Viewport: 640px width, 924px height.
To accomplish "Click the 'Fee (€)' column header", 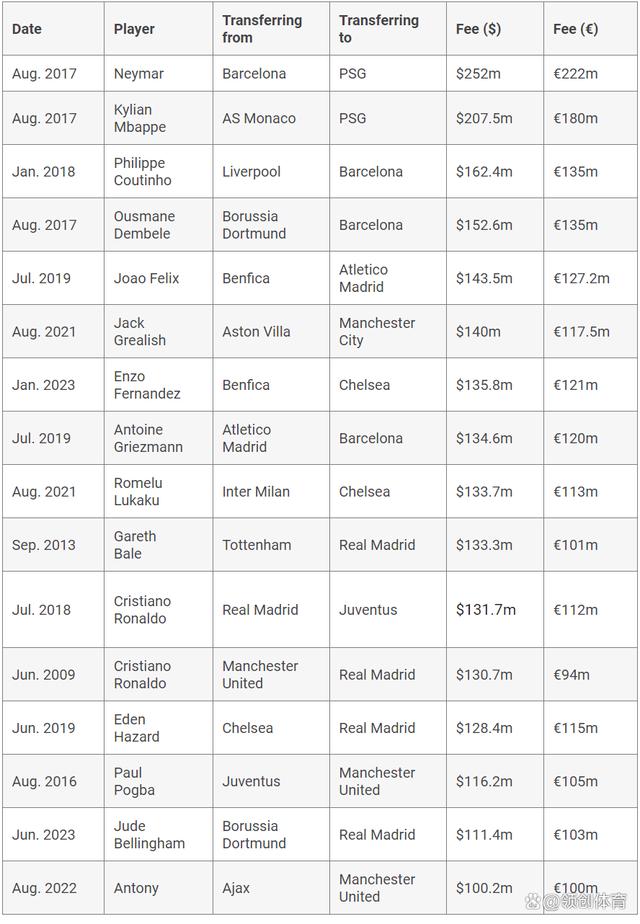I will tap(575, 29).
